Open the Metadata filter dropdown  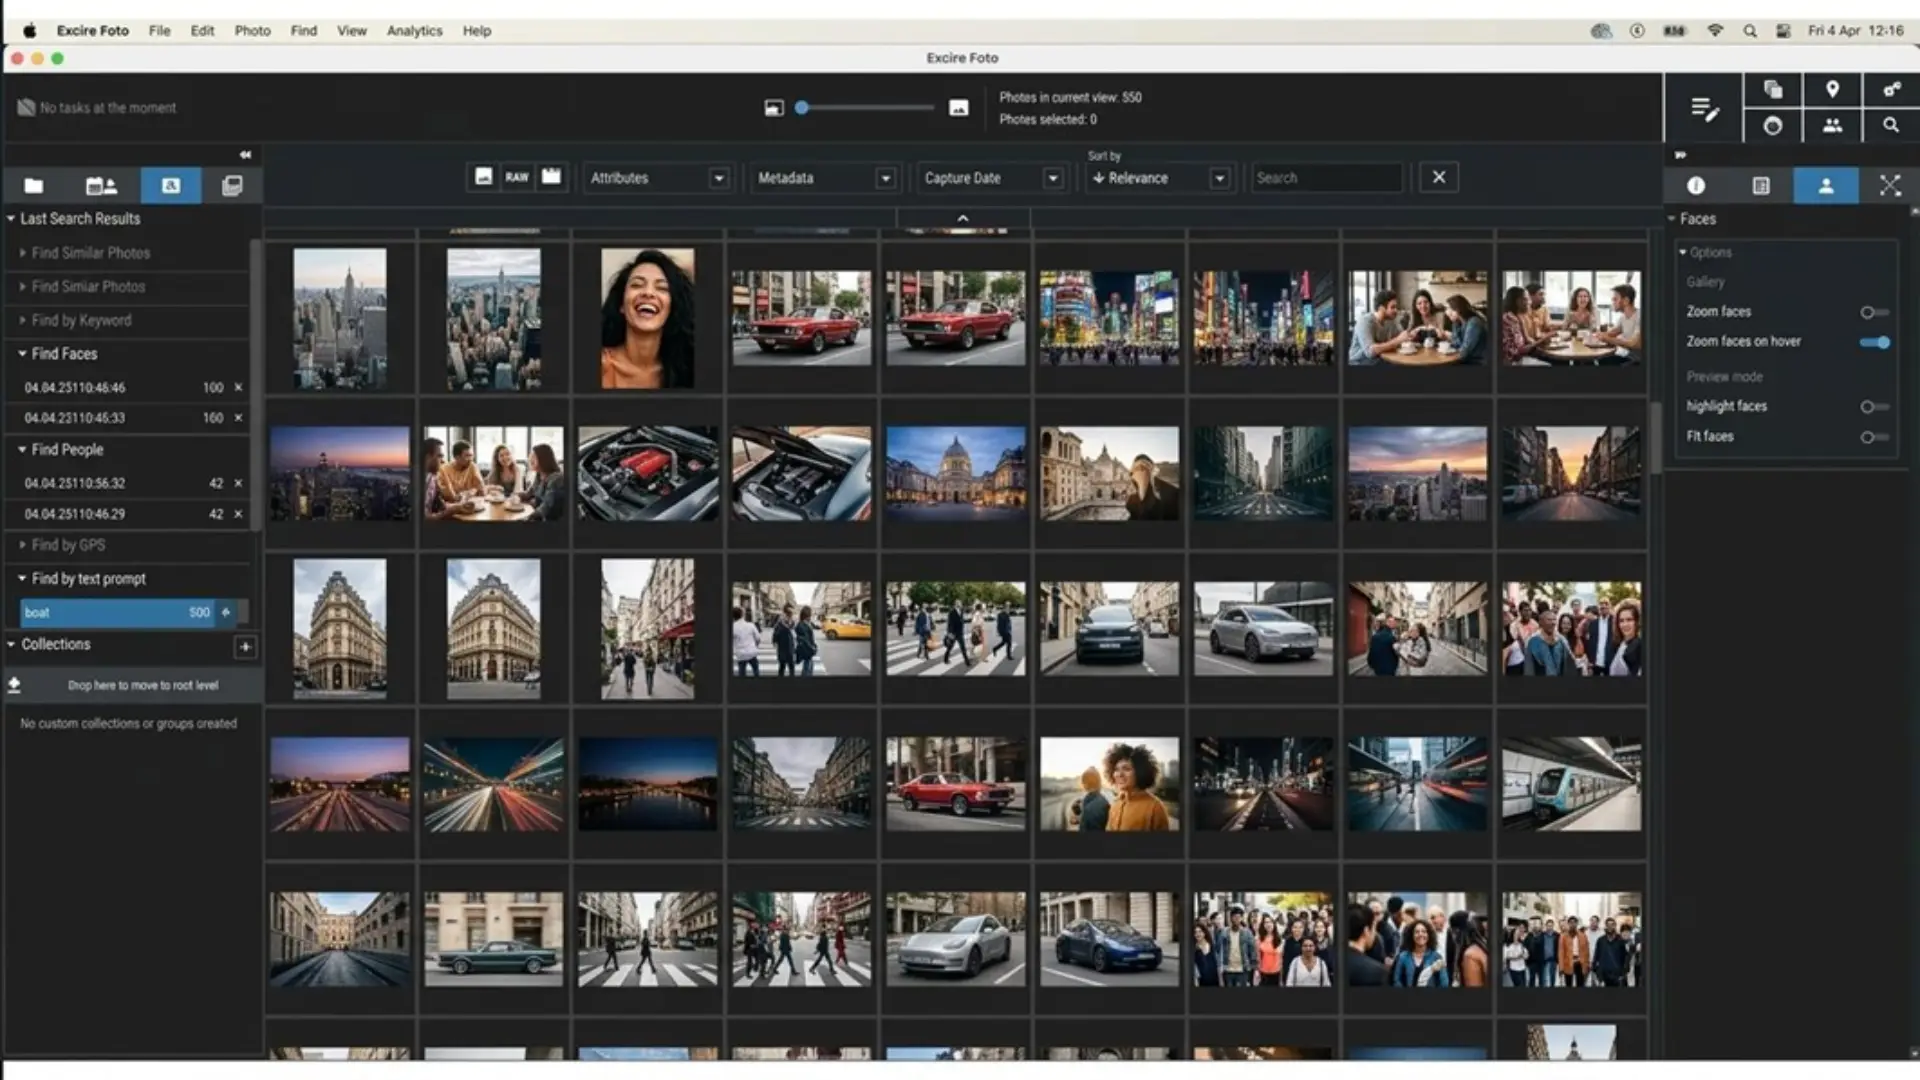[x=824, y=178]
